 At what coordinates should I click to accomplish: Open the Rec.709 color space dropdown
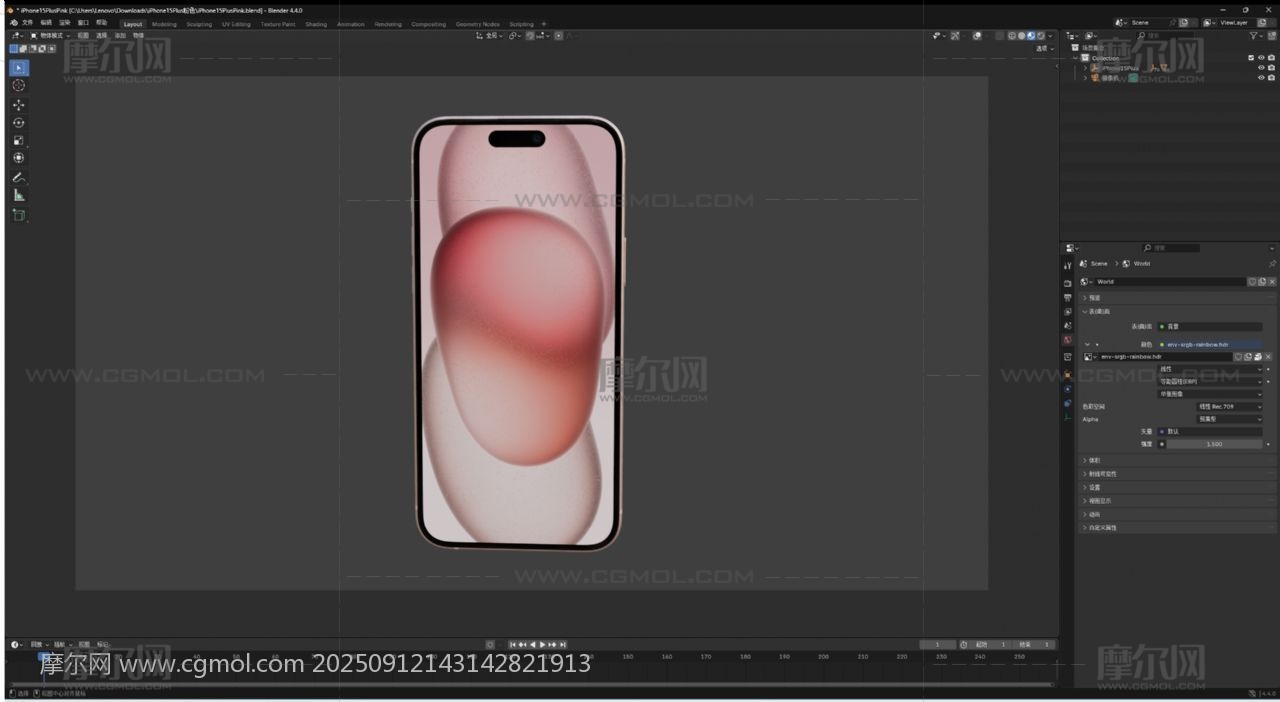(x=1229, y=407)
